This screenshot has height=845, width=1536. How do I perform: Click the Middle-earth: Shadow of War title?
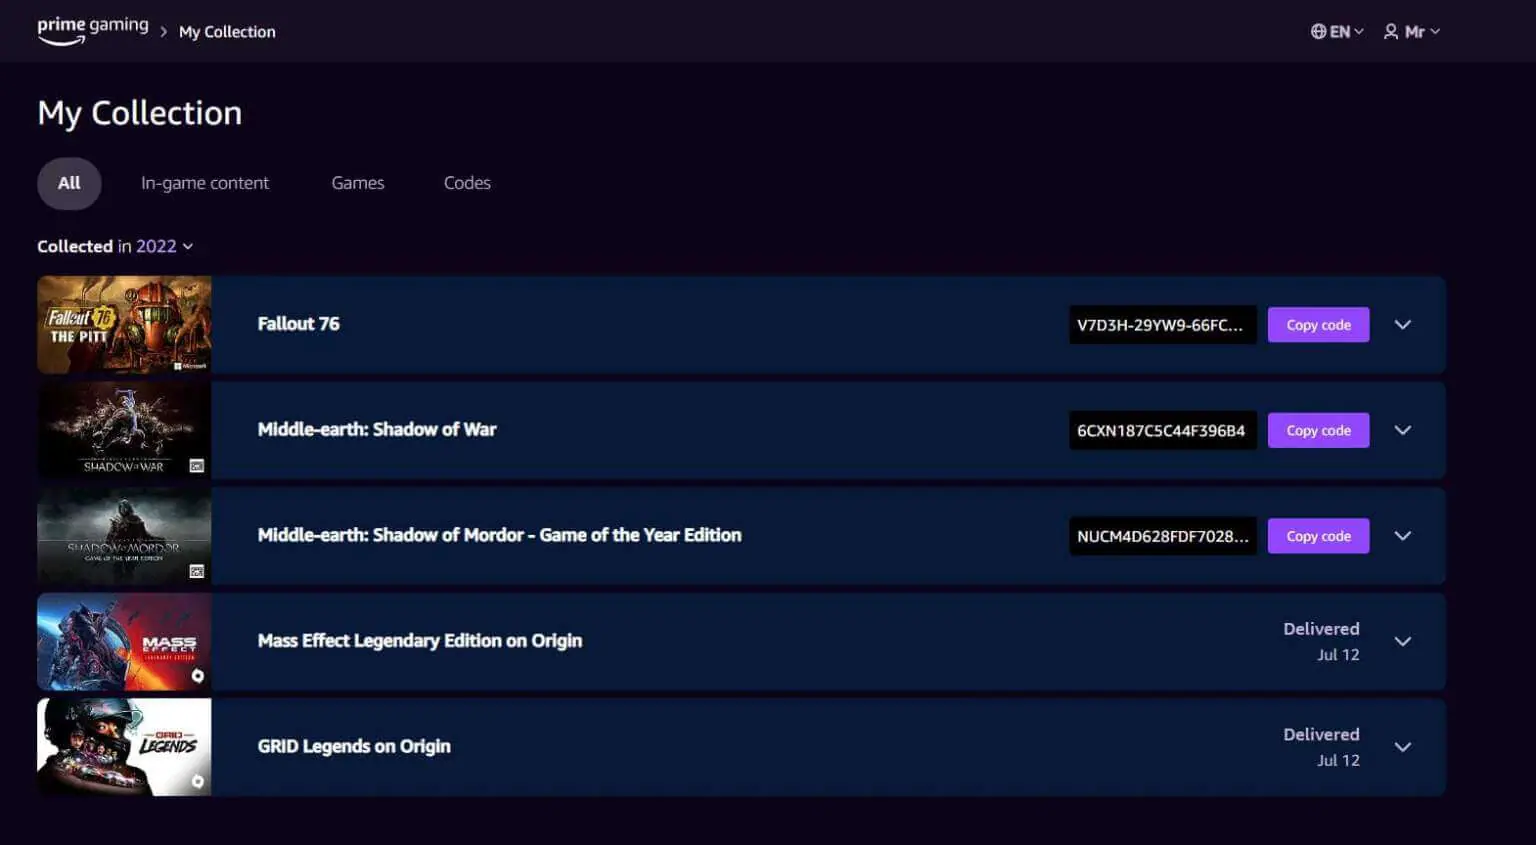pos(377,429)
